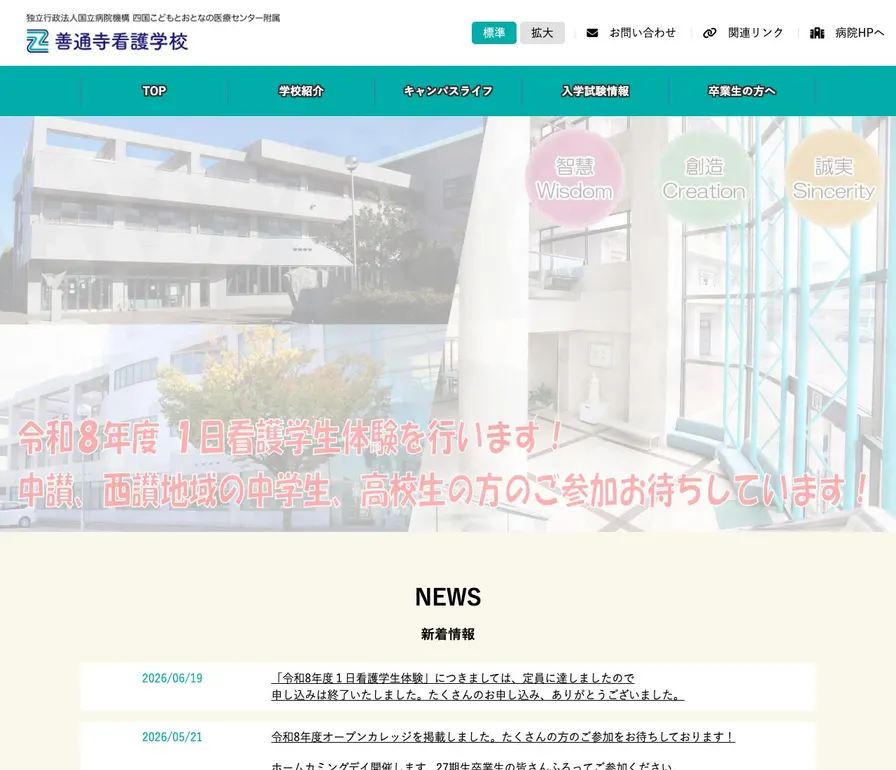The width and height of the screenshot is (896, 770).
Task: Open 関連リンク page
Action: [755, 33]
